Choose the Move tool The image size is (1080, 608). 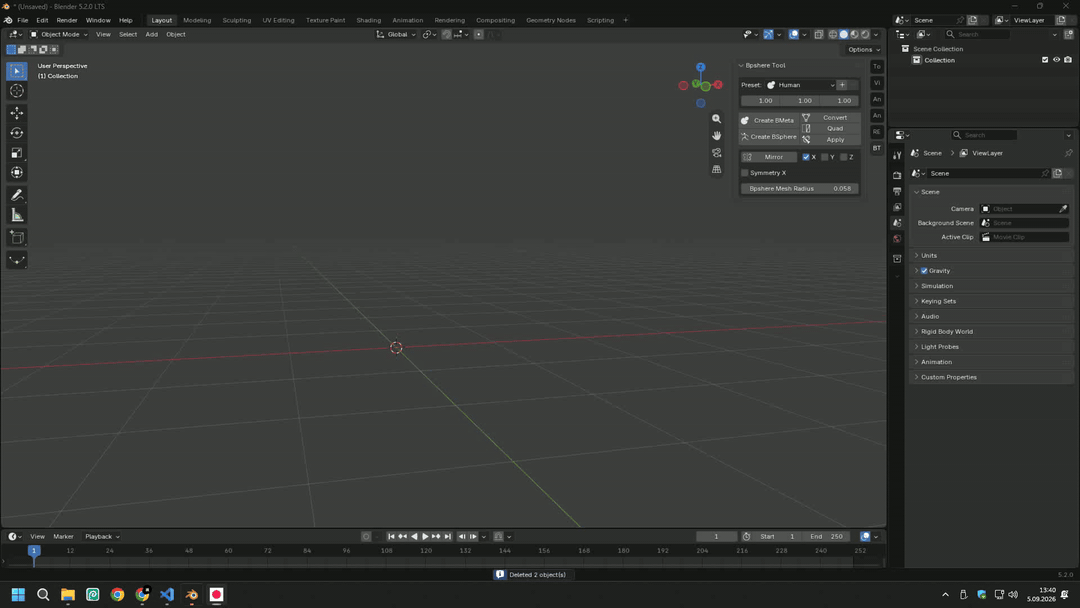17,113
